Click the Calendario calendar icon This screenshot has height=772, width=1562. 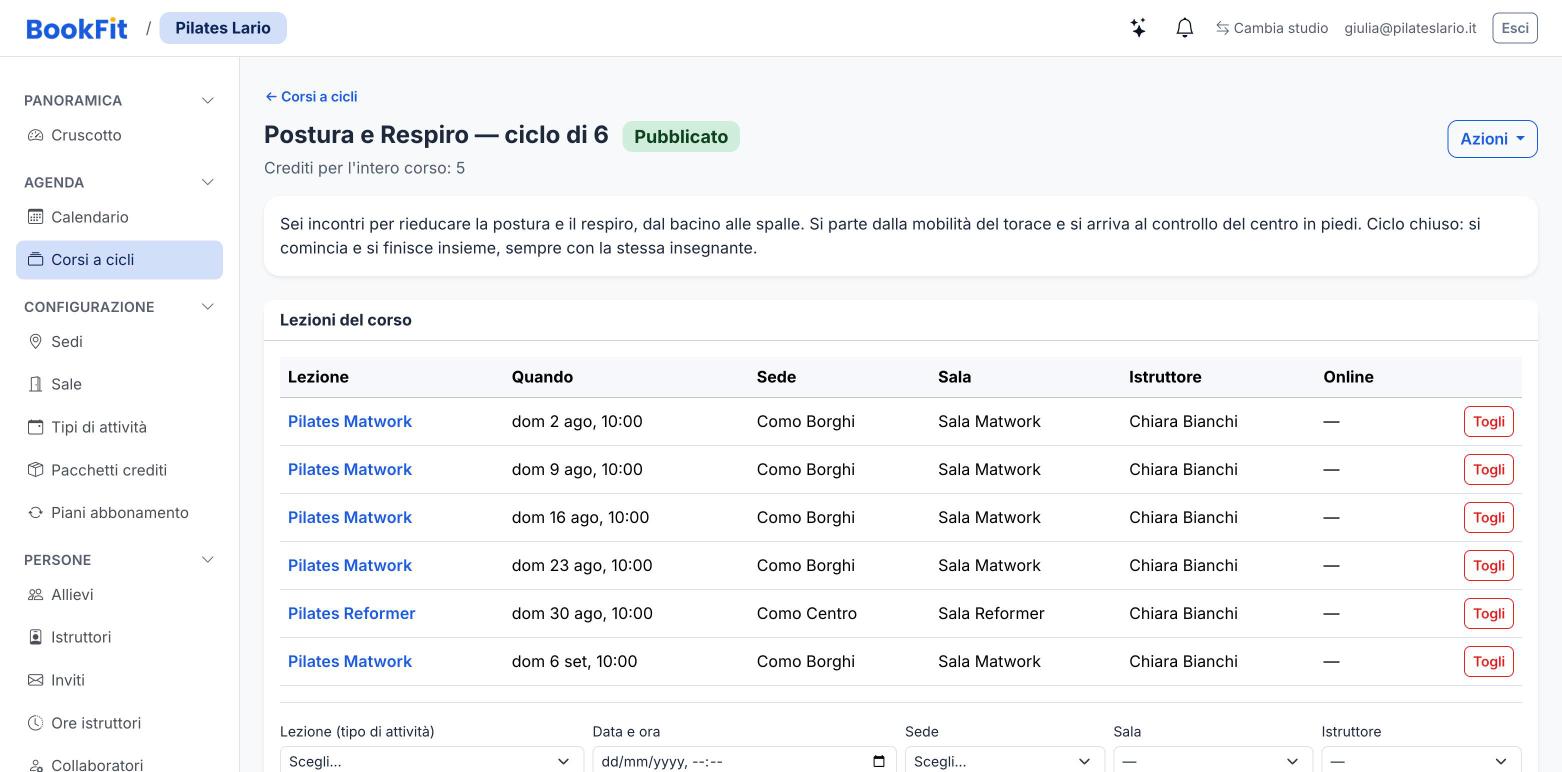point(35,217)
